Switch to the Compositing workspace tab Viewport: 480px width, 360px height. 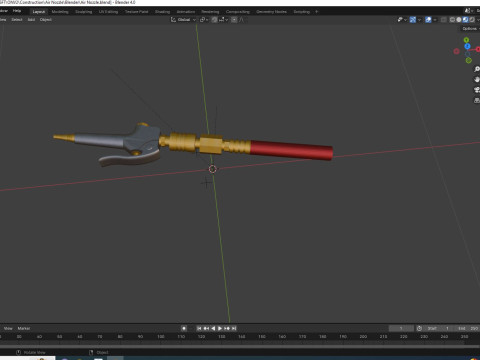click(x=238, y=12)
